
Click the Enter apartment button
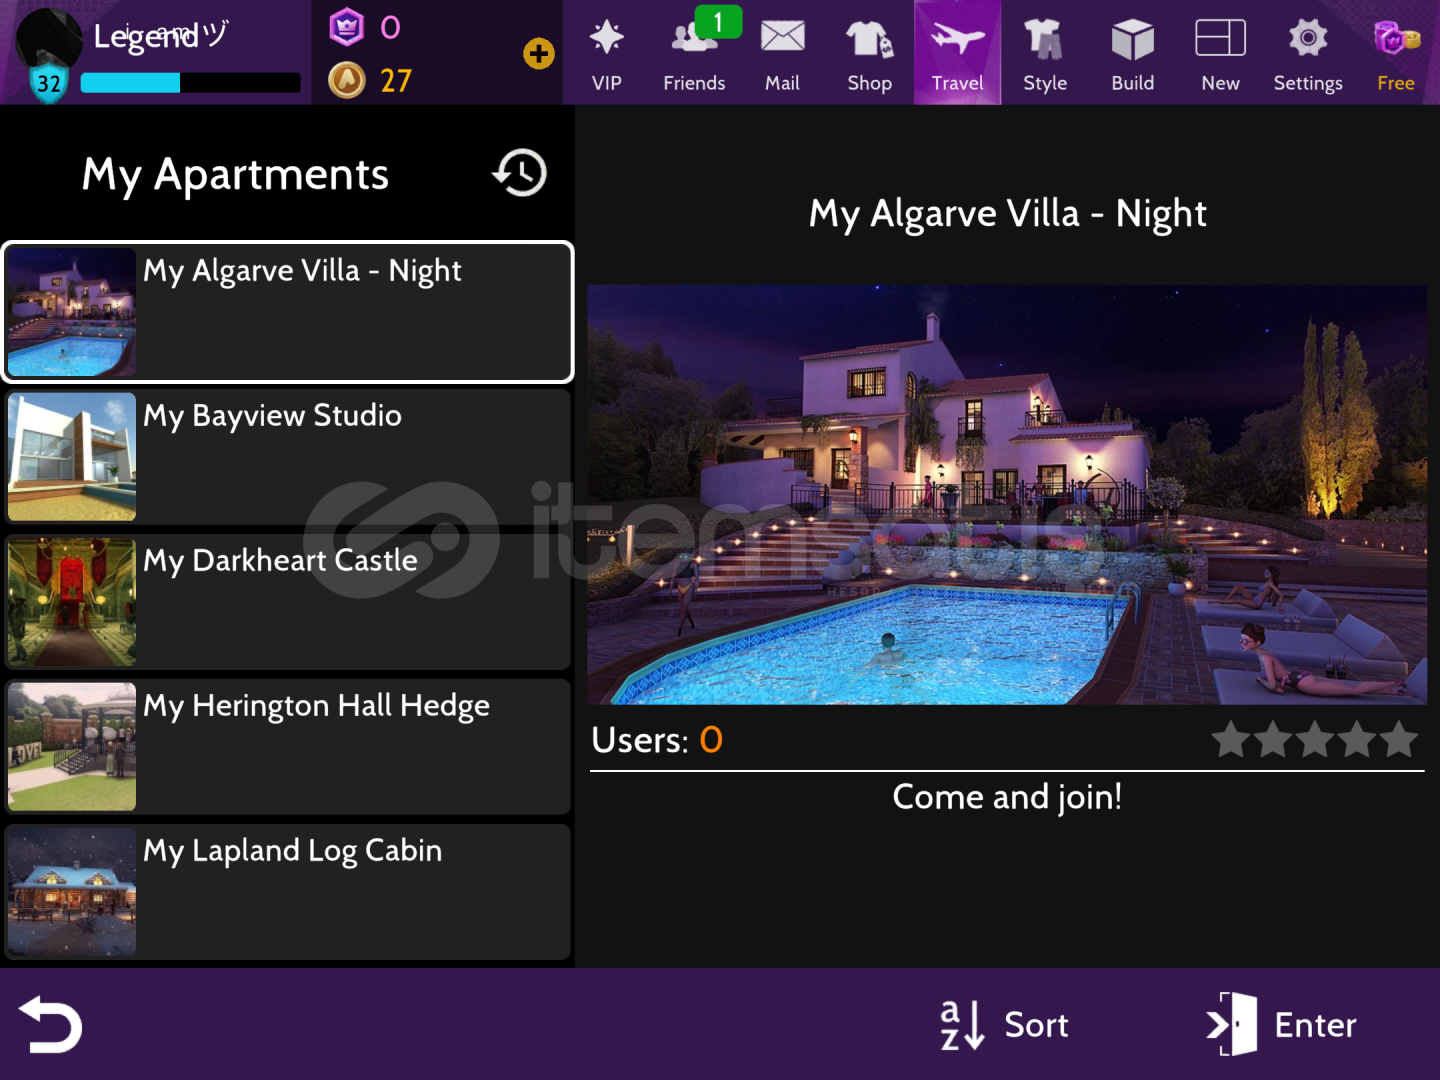[x=1282, y=1025]
